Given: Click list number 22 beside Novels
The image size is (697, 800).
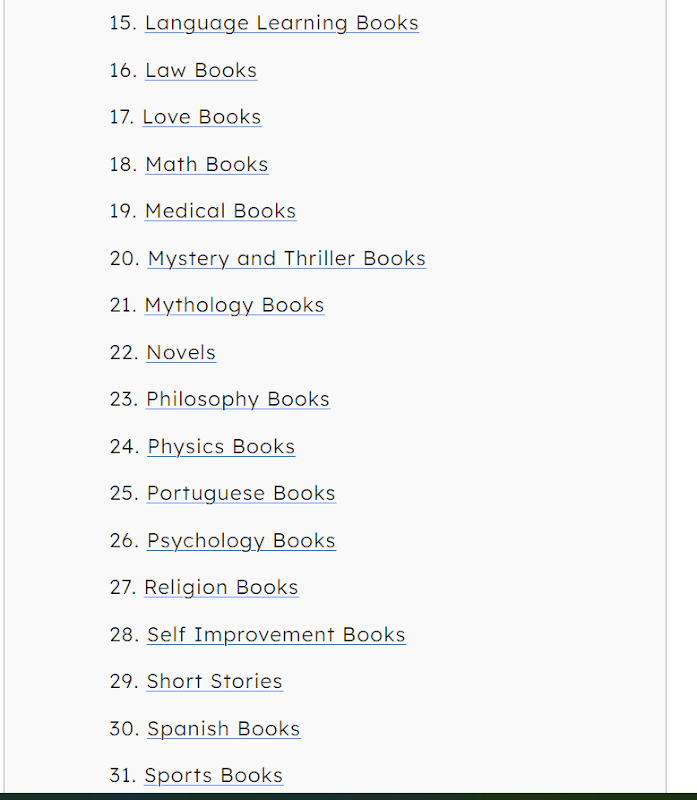Looking at the screenshot, I should click(x=123, y=352).
